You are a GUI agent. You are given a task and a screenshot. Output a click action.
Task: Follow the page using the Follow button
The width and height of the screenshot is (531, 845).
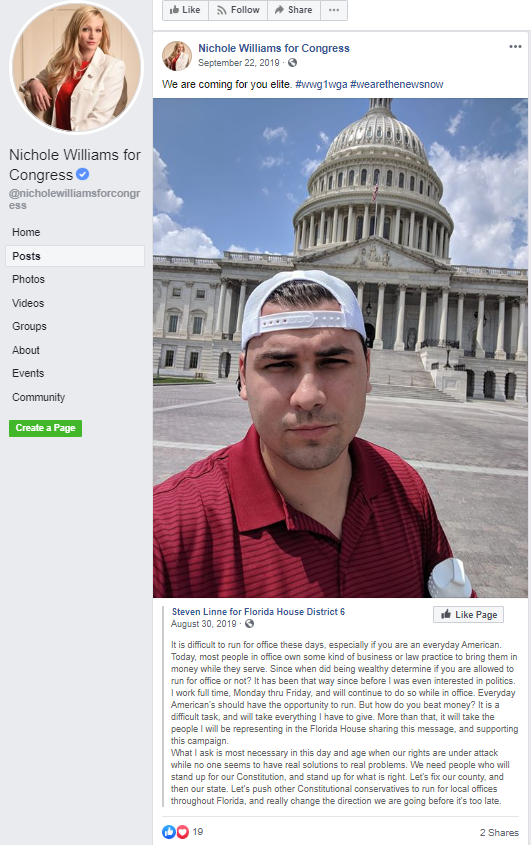coord(238,10)
